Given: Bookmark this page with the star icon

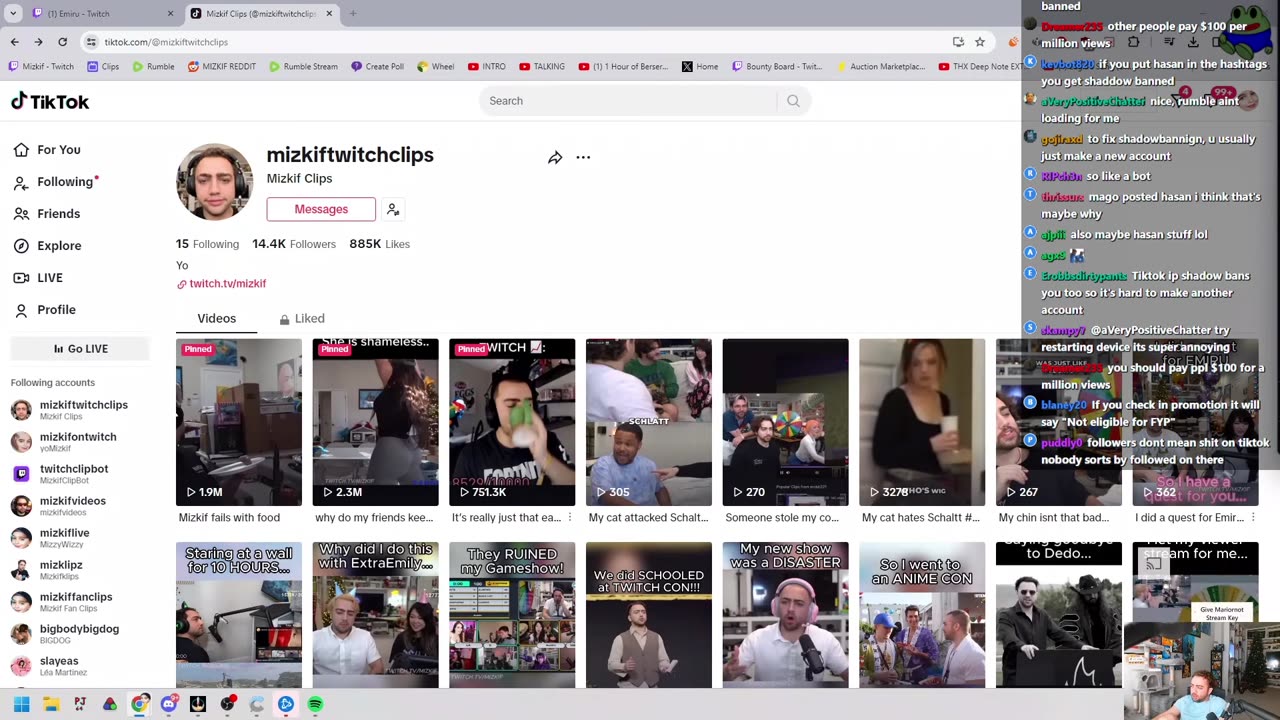Looking at the screenshot, I should pos(980,42).
